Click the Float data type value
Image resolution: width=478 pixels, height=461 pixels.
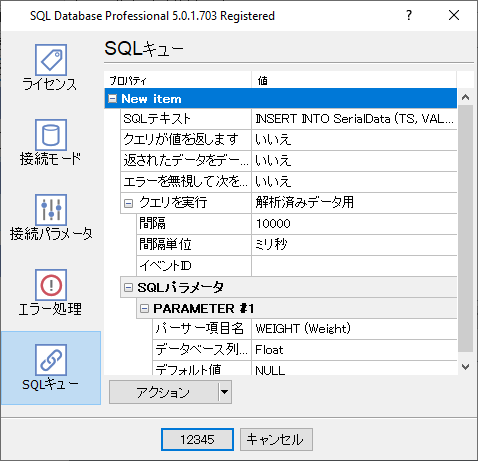pyautogui.click(x=354, y=350)
